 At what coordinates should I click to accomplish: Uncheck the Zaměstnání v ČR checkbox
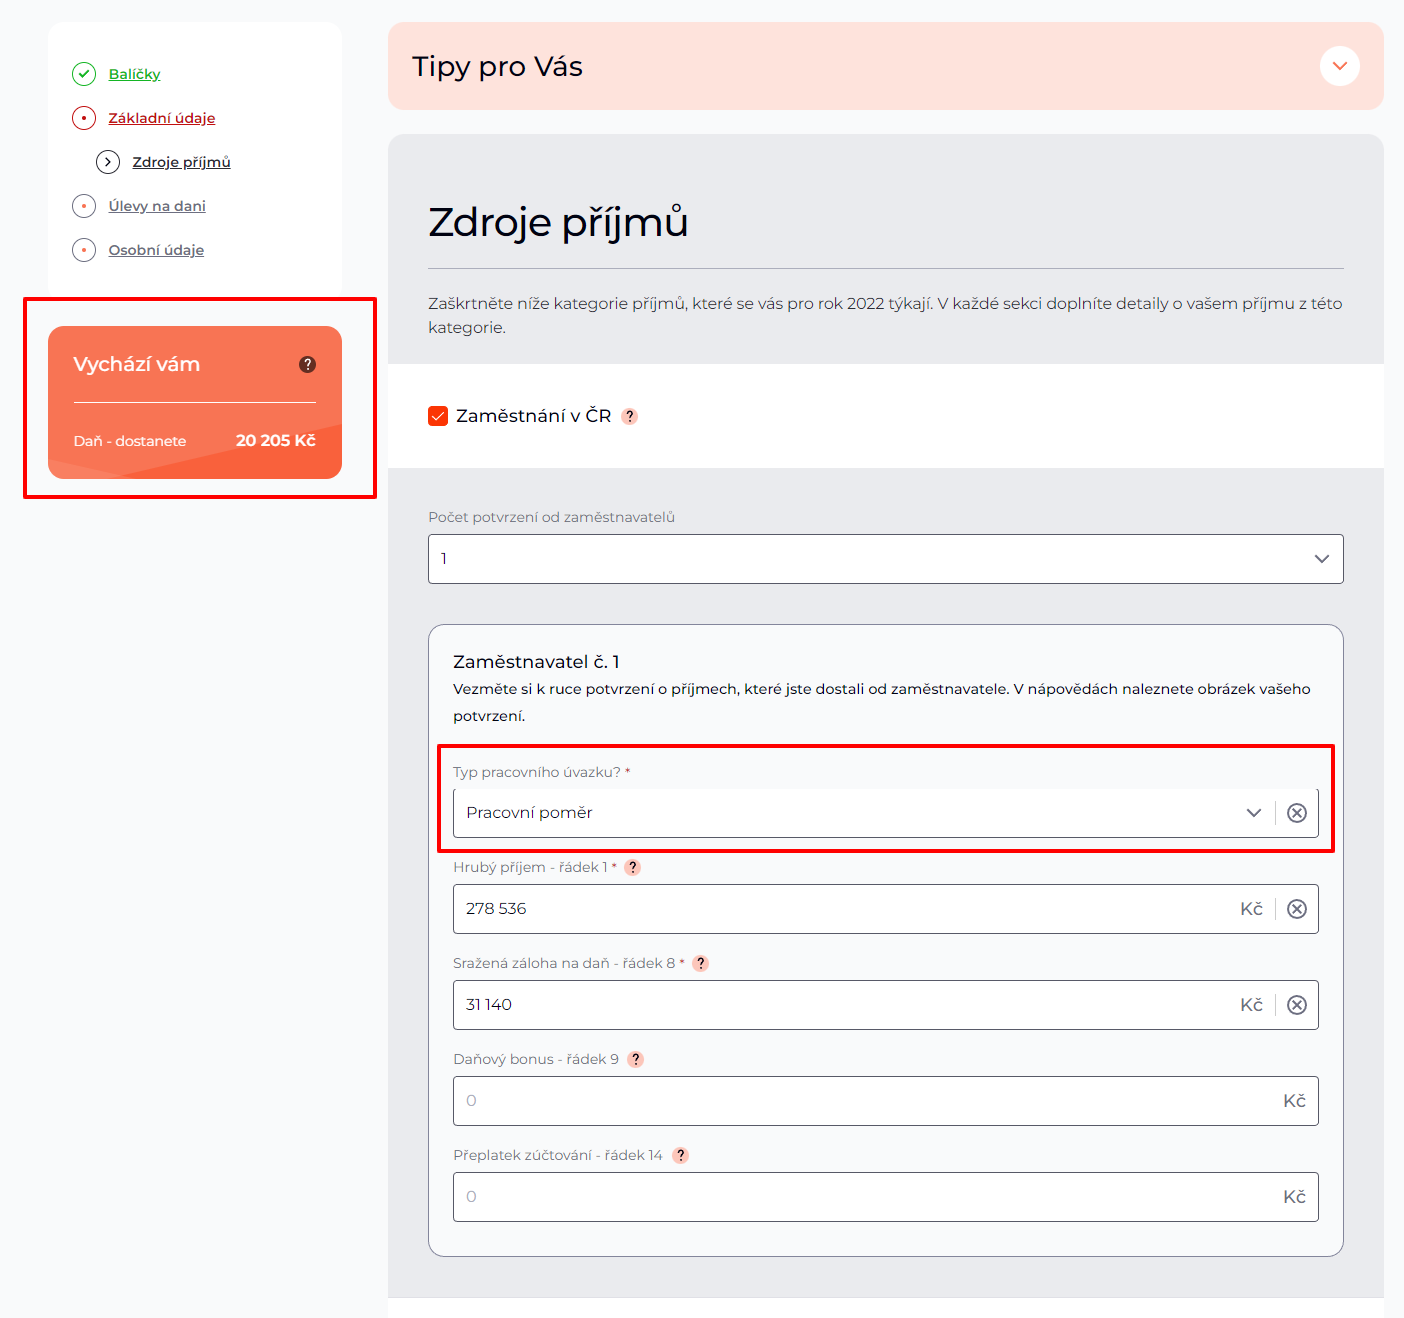[438, 416]
